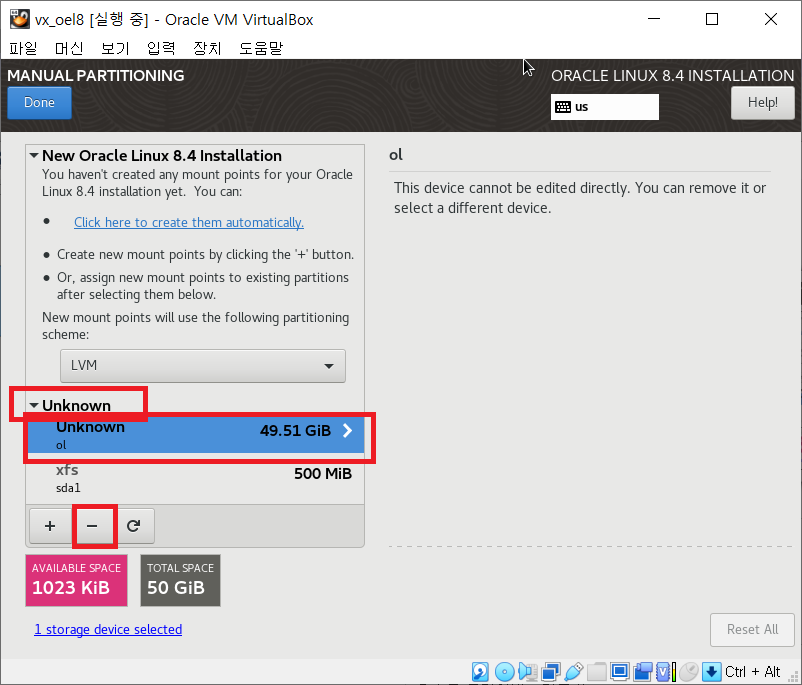Image resolution: width=802 pixels, height=685 pixels.
Task: Click the ORACLE LINUX 8.4 INSTALLATION title
Action: pos(672,75)
